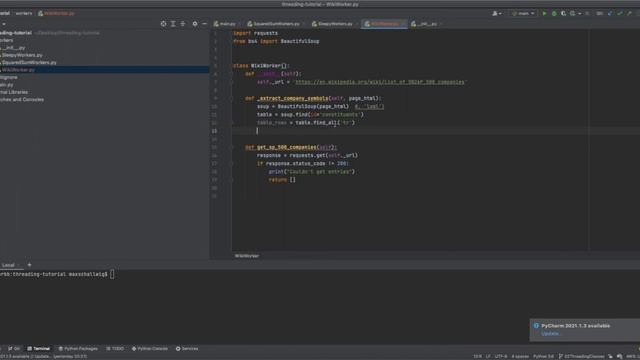The width and height of the screenshot is (640, 360).
Task: Click the stop button in toolbar
Action: click(587, 13)
